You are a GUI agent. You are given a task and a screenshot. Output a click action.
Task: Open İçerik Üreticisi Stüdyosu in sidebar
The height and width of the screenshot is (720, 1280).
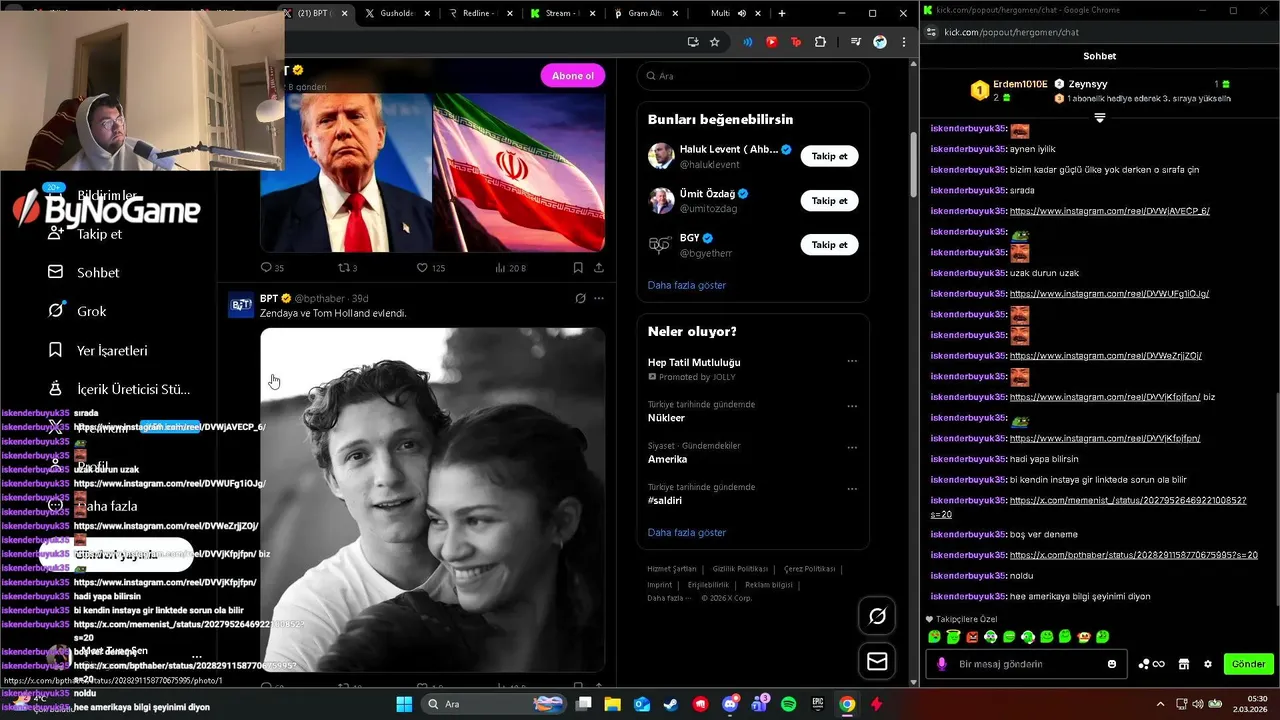pyautogui.click(x=119, y=389)
